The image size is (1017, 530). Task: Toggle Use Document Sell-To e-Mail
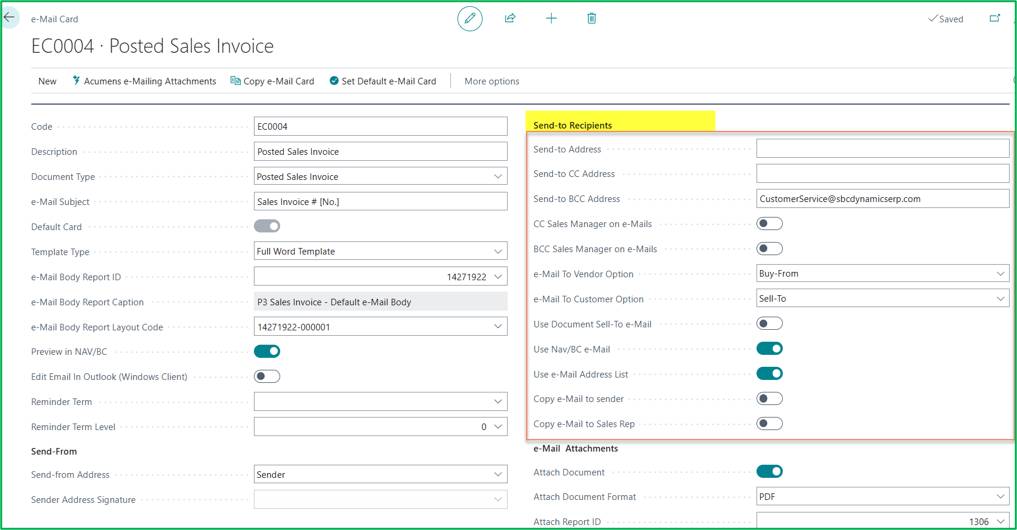click(769, 323)
